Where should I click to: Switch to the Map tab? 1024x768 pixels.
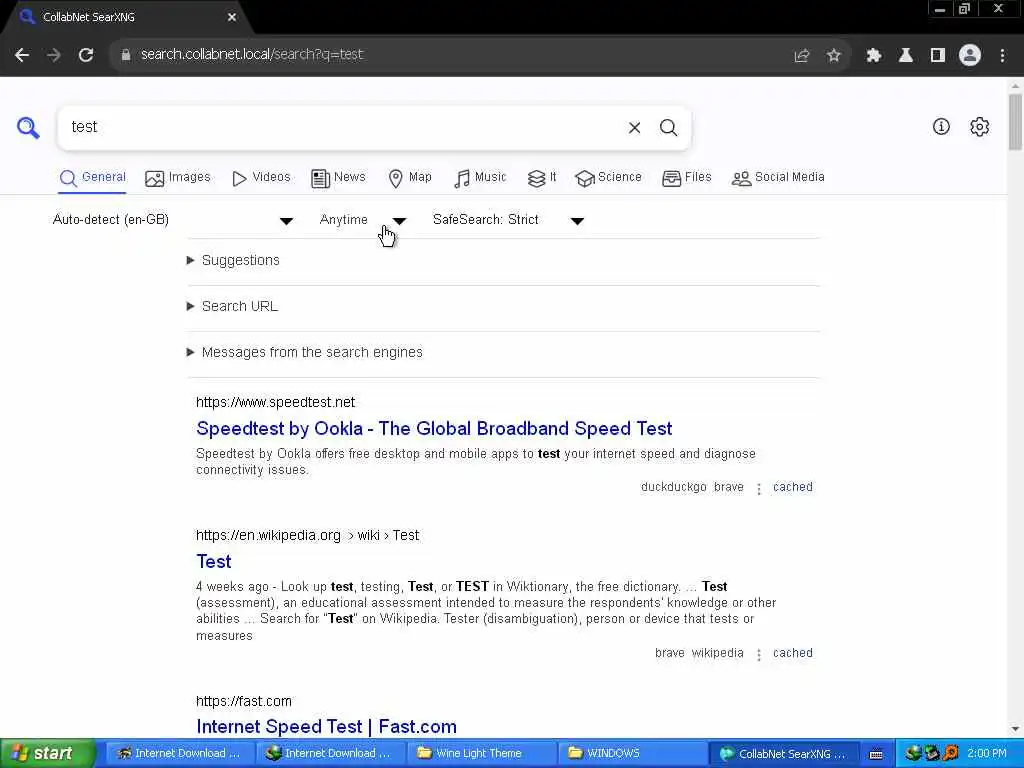tap(409, 178)
